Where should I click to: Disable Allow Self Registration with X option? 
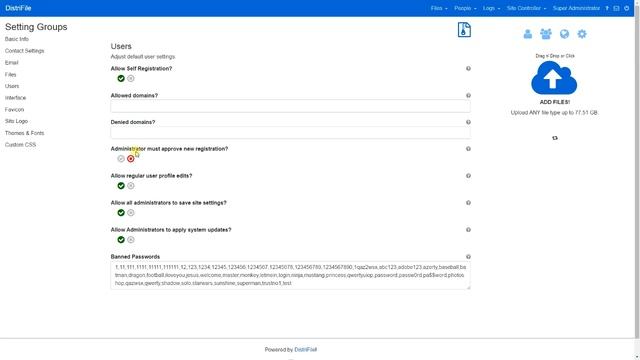pyautogui.click(x=131, y=78)
